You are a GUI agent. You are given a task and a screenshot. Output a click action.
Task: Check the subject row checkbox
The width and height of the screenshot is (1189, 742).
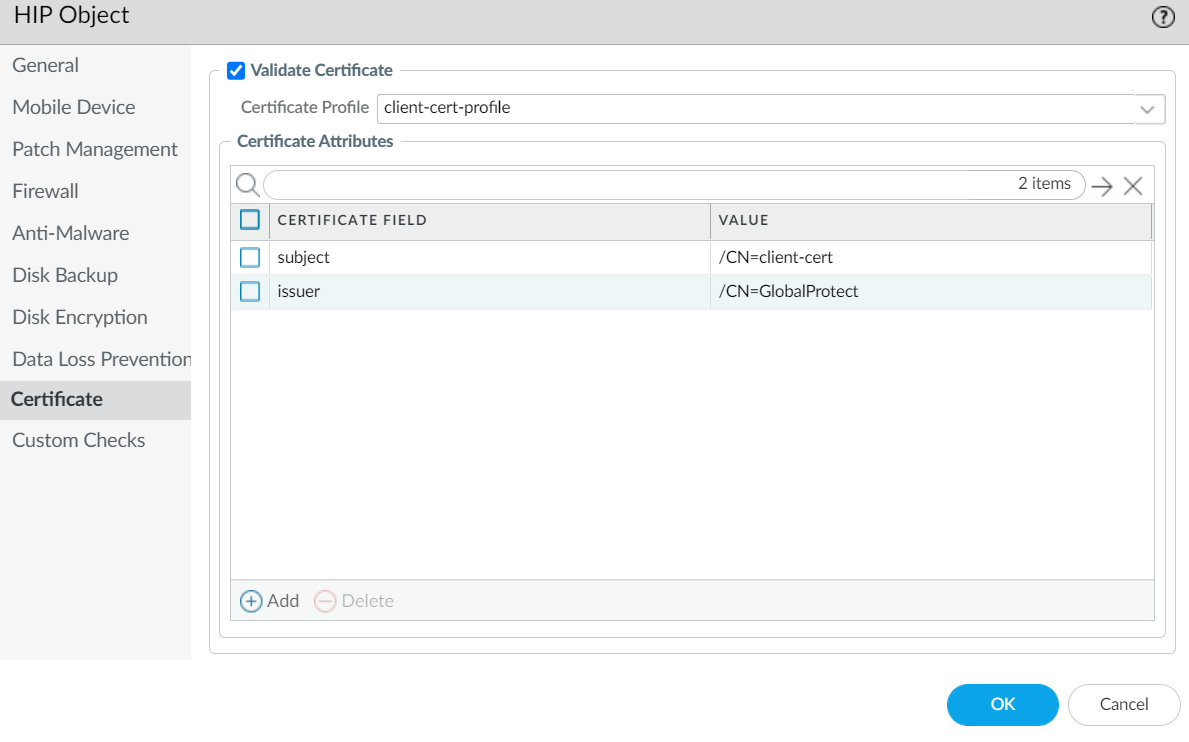(249, 257)
